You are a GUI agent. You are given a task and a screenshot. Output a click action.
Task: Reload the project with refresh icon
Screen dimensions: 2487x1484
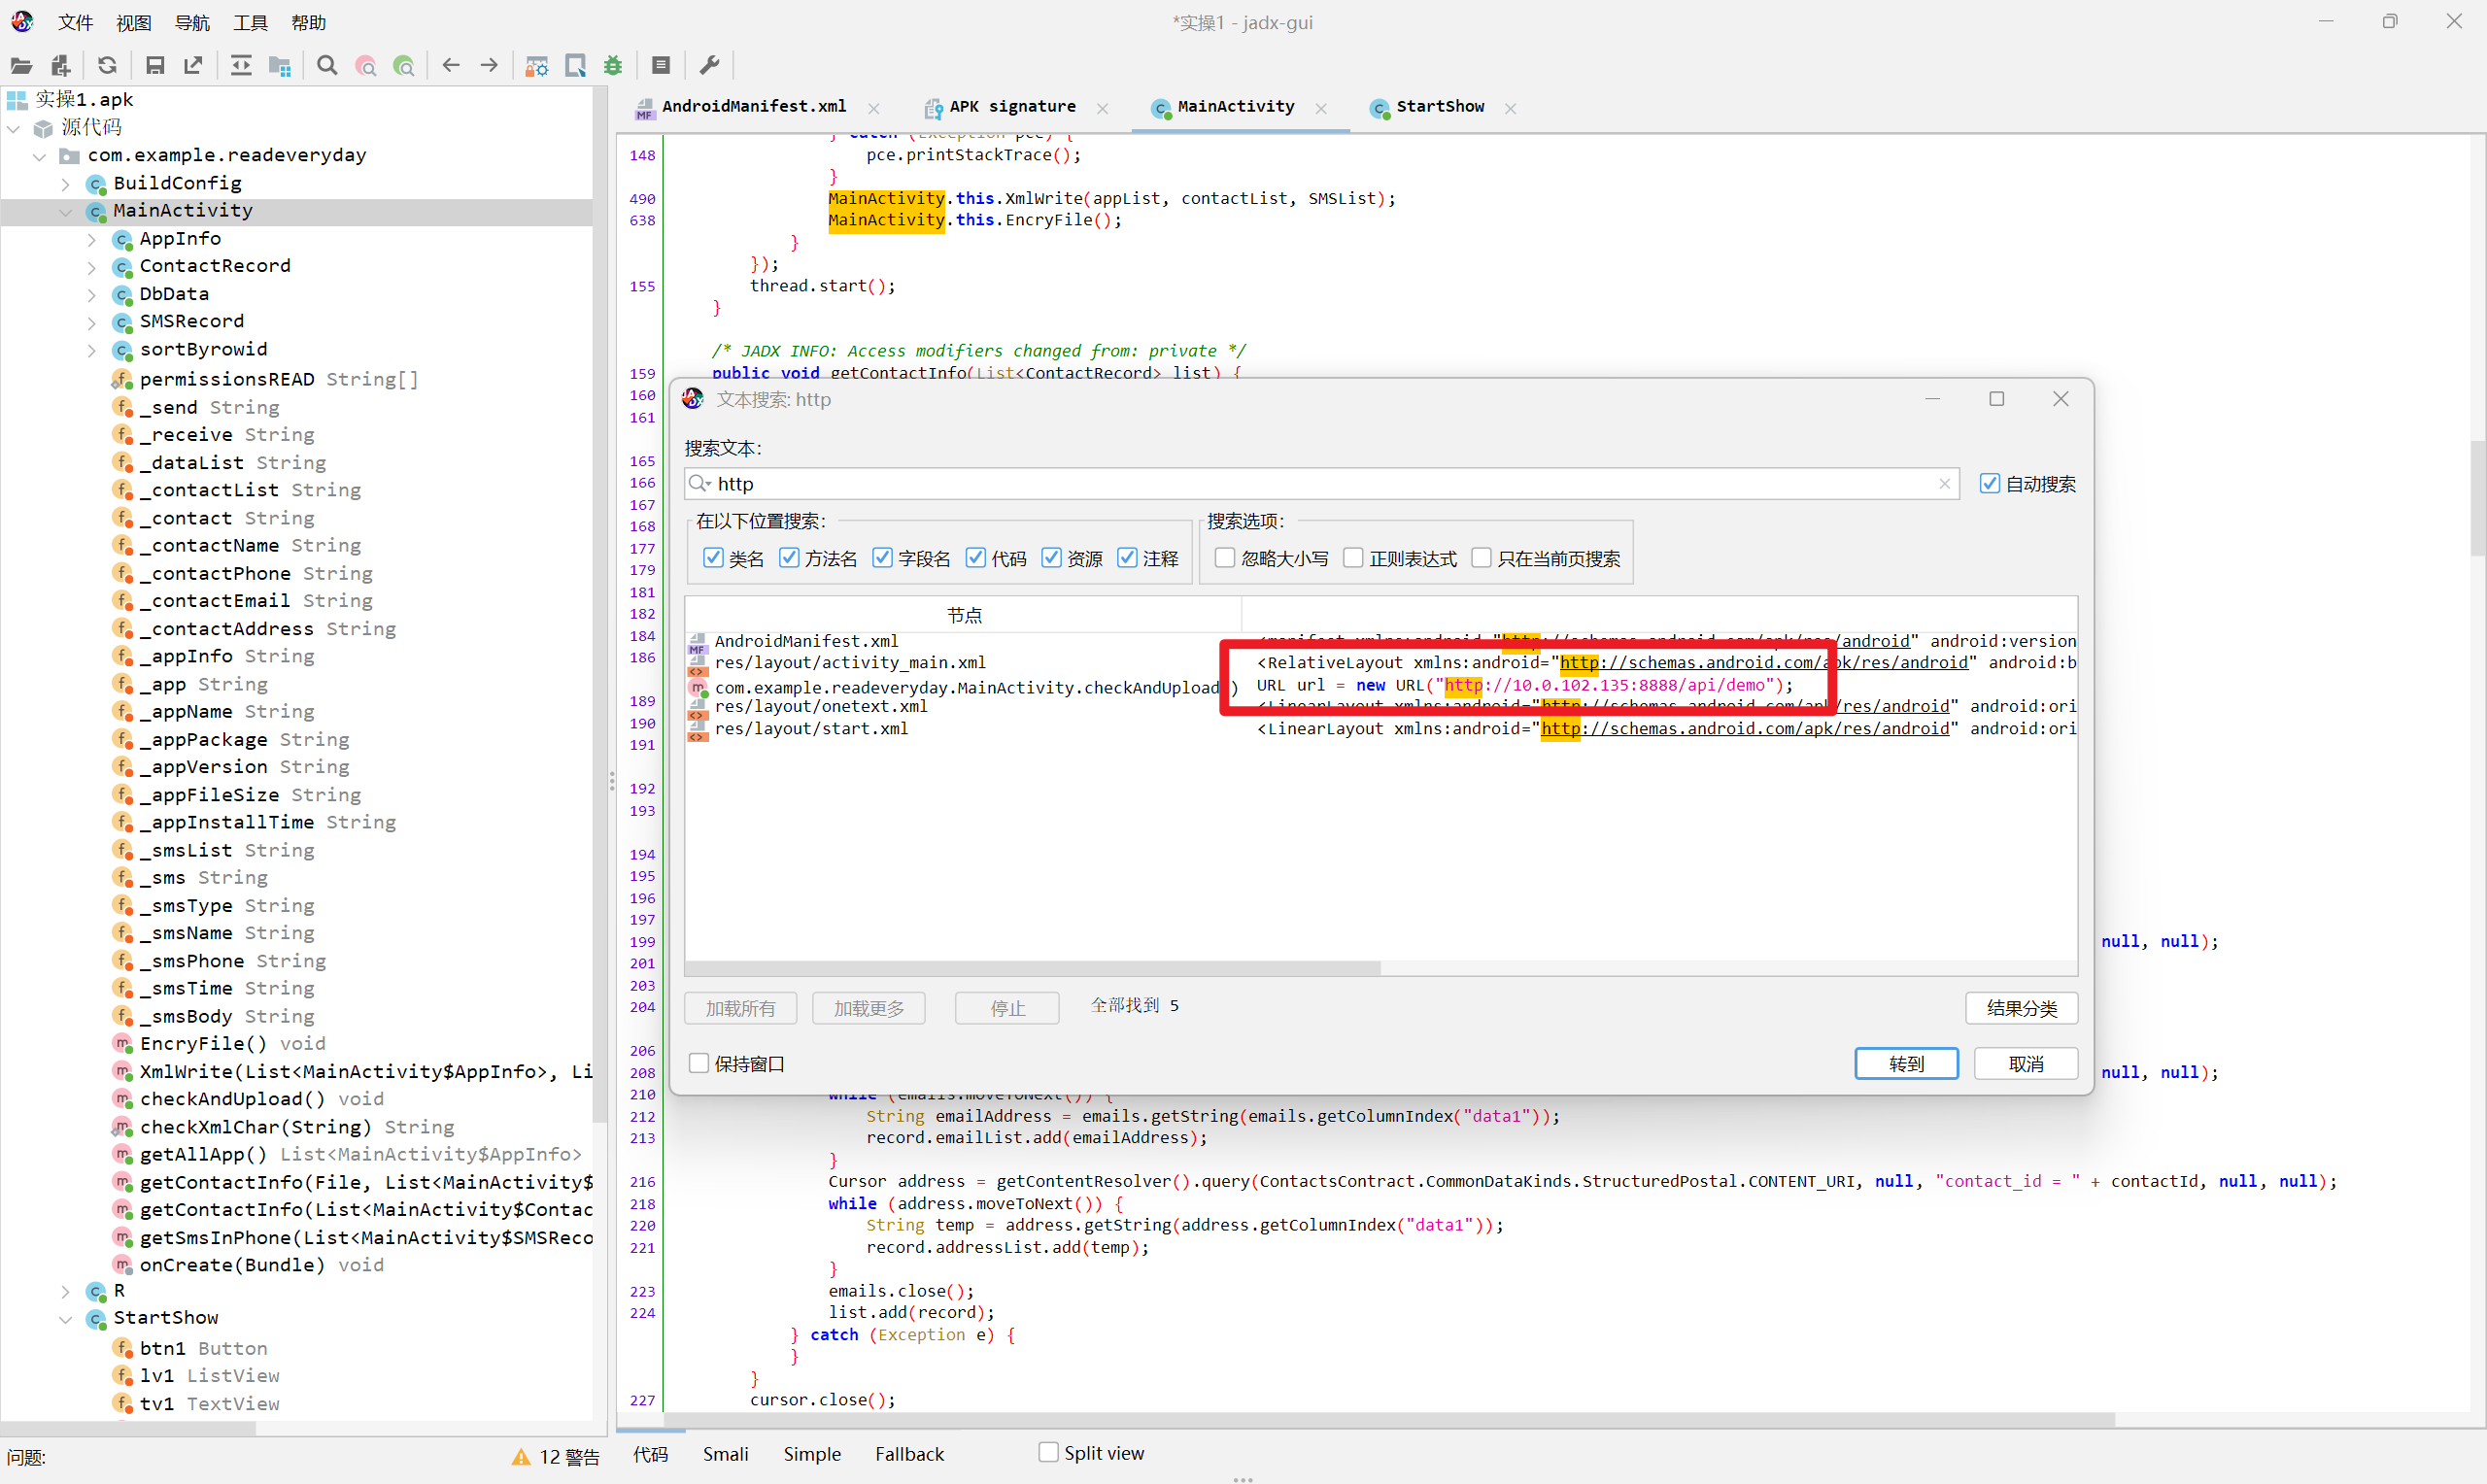click(107, 66)
